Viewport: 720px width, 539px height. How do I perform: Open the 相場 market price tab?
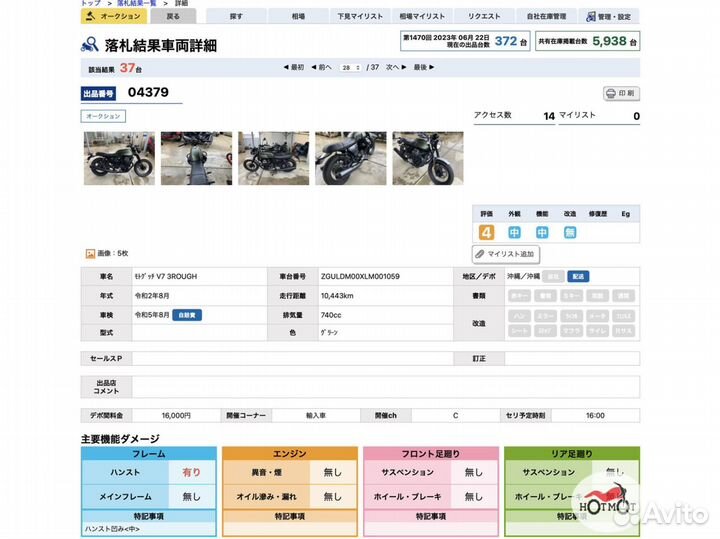pyautogui.click(x=298, y=17)
